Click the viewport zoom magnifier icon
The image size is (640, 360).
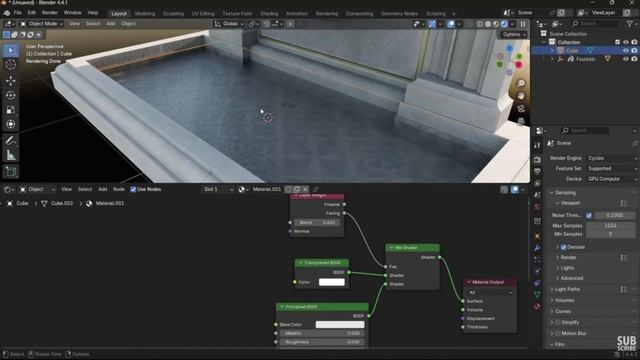[521, 84]
